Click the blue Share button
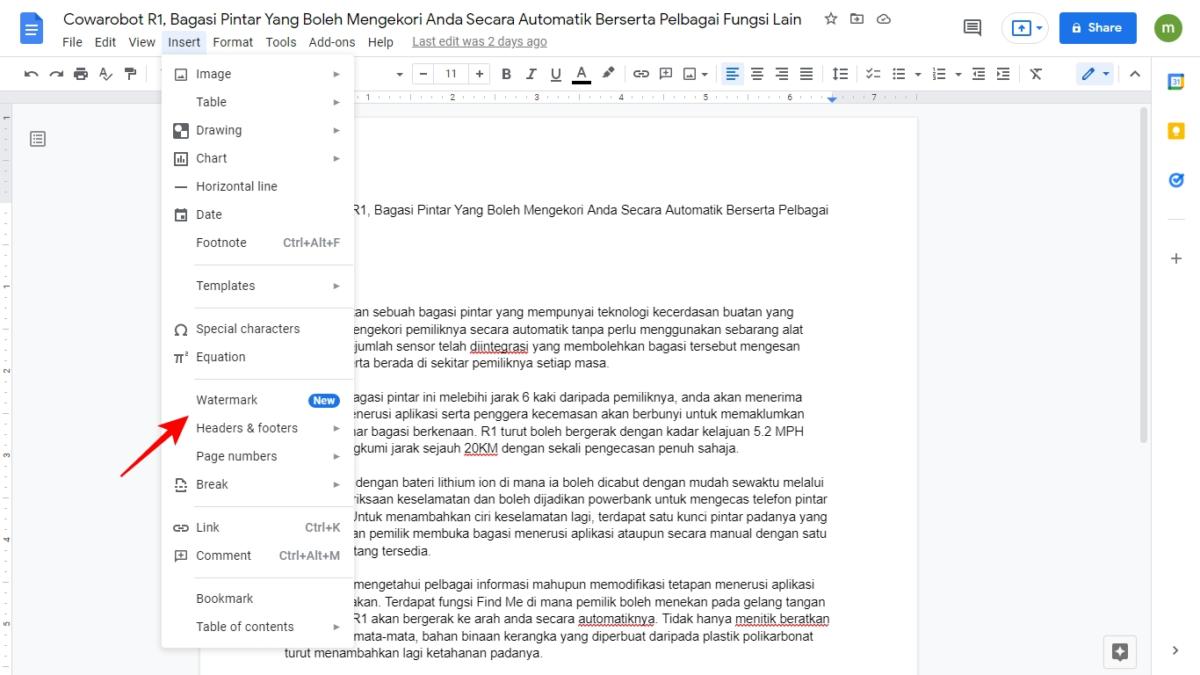Screen dimensions: 1200x675 click(x=1097, y=28)
